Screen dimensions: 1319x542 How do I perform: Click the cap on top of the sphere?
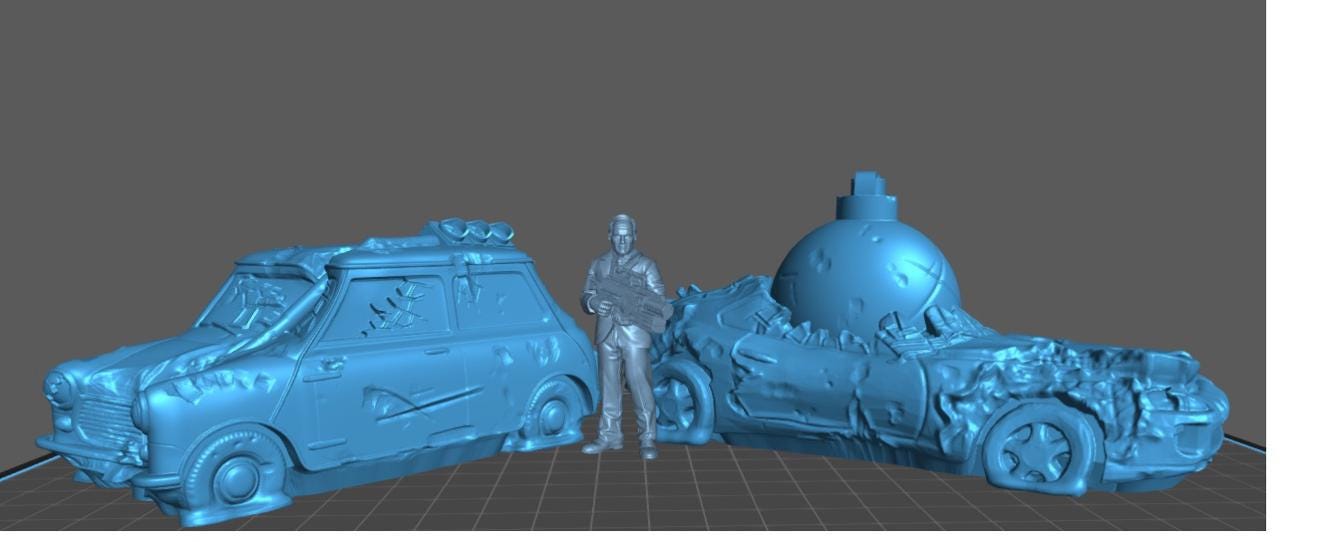pos(864,187)
